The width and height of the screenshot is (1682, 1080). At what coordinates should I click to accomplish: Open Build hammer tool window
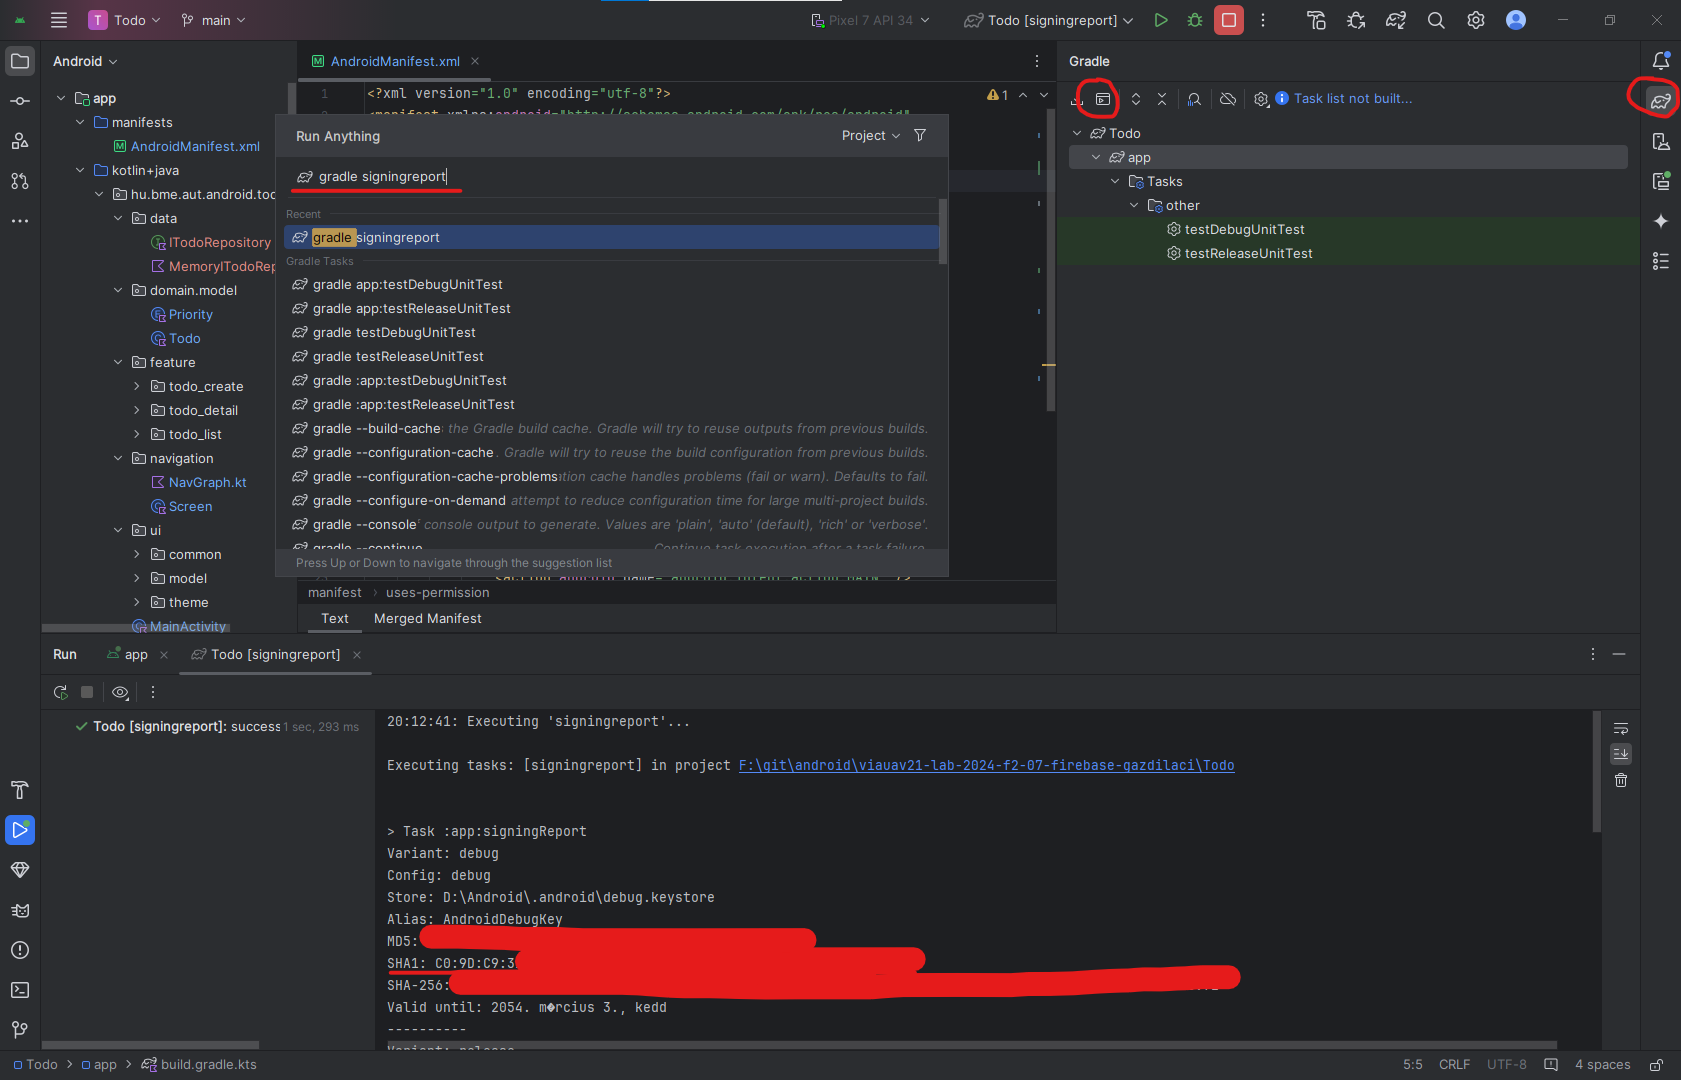[20, 790]
